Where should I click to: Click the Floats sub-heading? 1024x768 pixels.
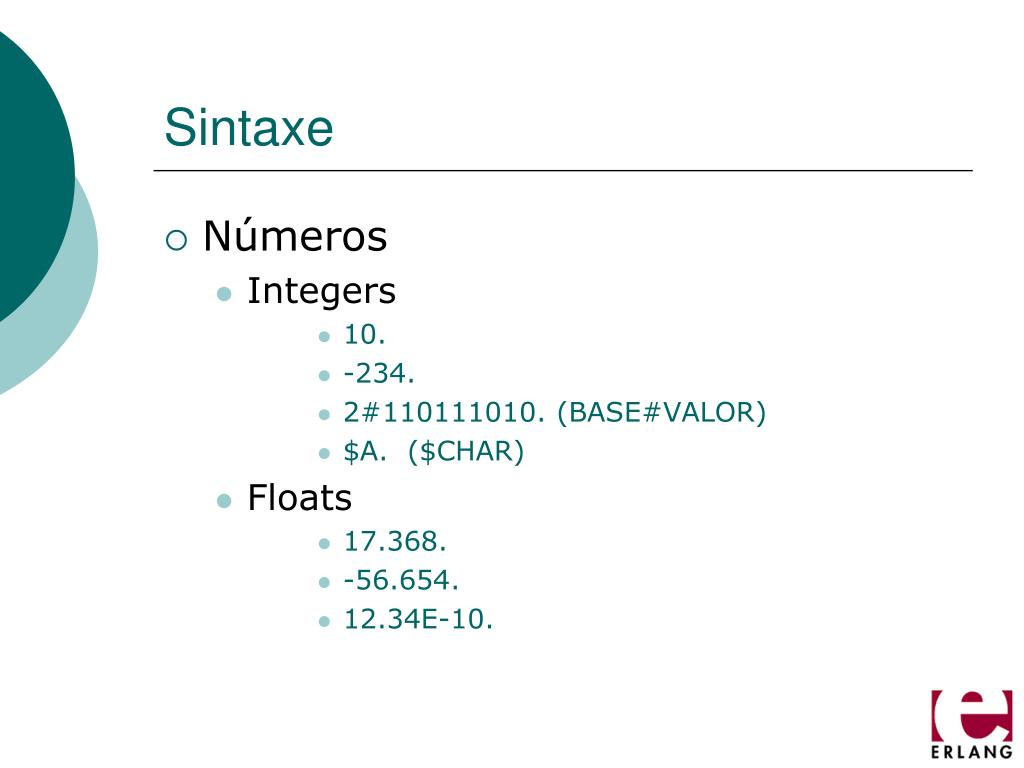click(x=300, y=498)
